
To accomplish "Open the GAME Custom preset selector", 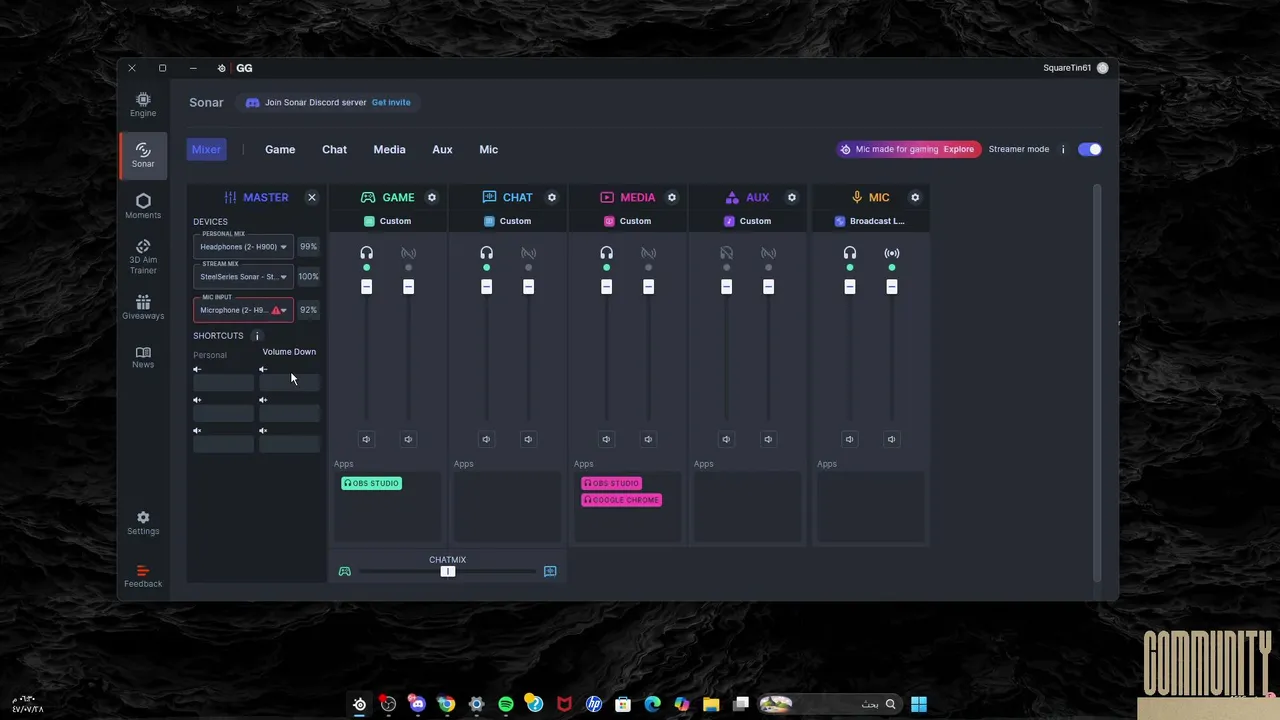I will tap(388, 221).
